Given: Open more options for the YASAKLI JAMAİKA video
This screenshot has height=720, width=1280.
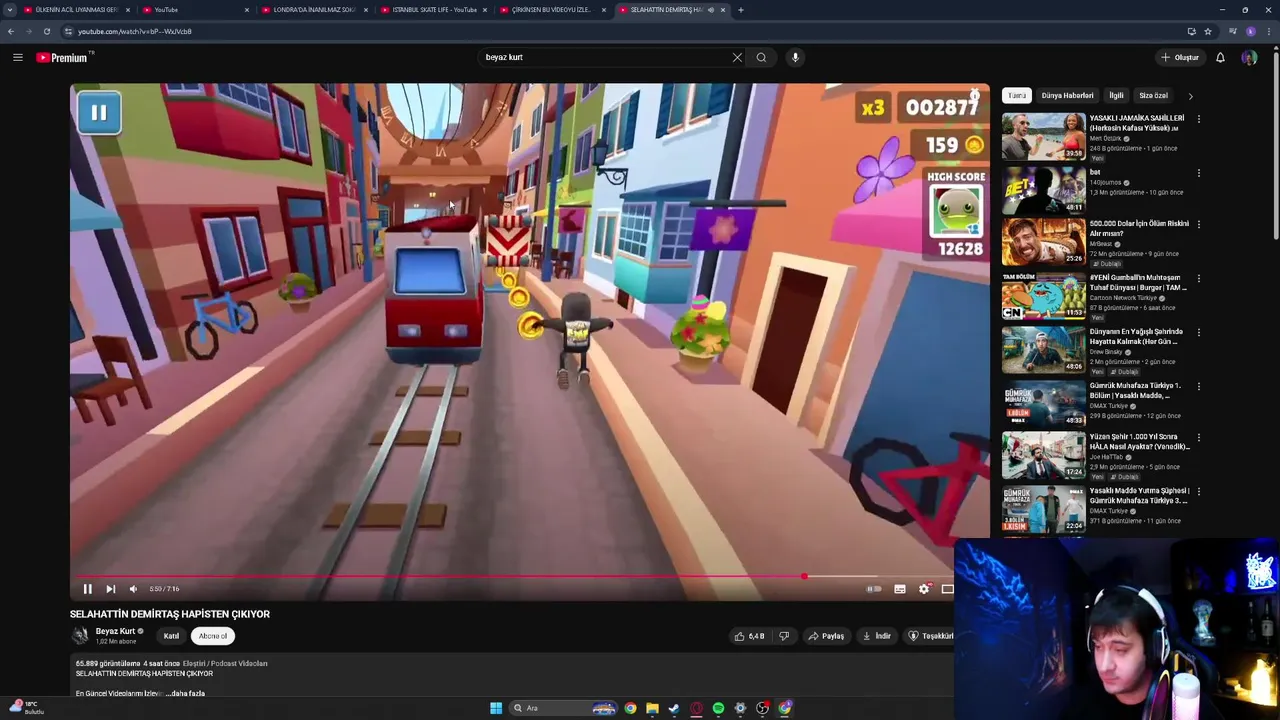Looking at the screenshot, I should pos(1198,119).
